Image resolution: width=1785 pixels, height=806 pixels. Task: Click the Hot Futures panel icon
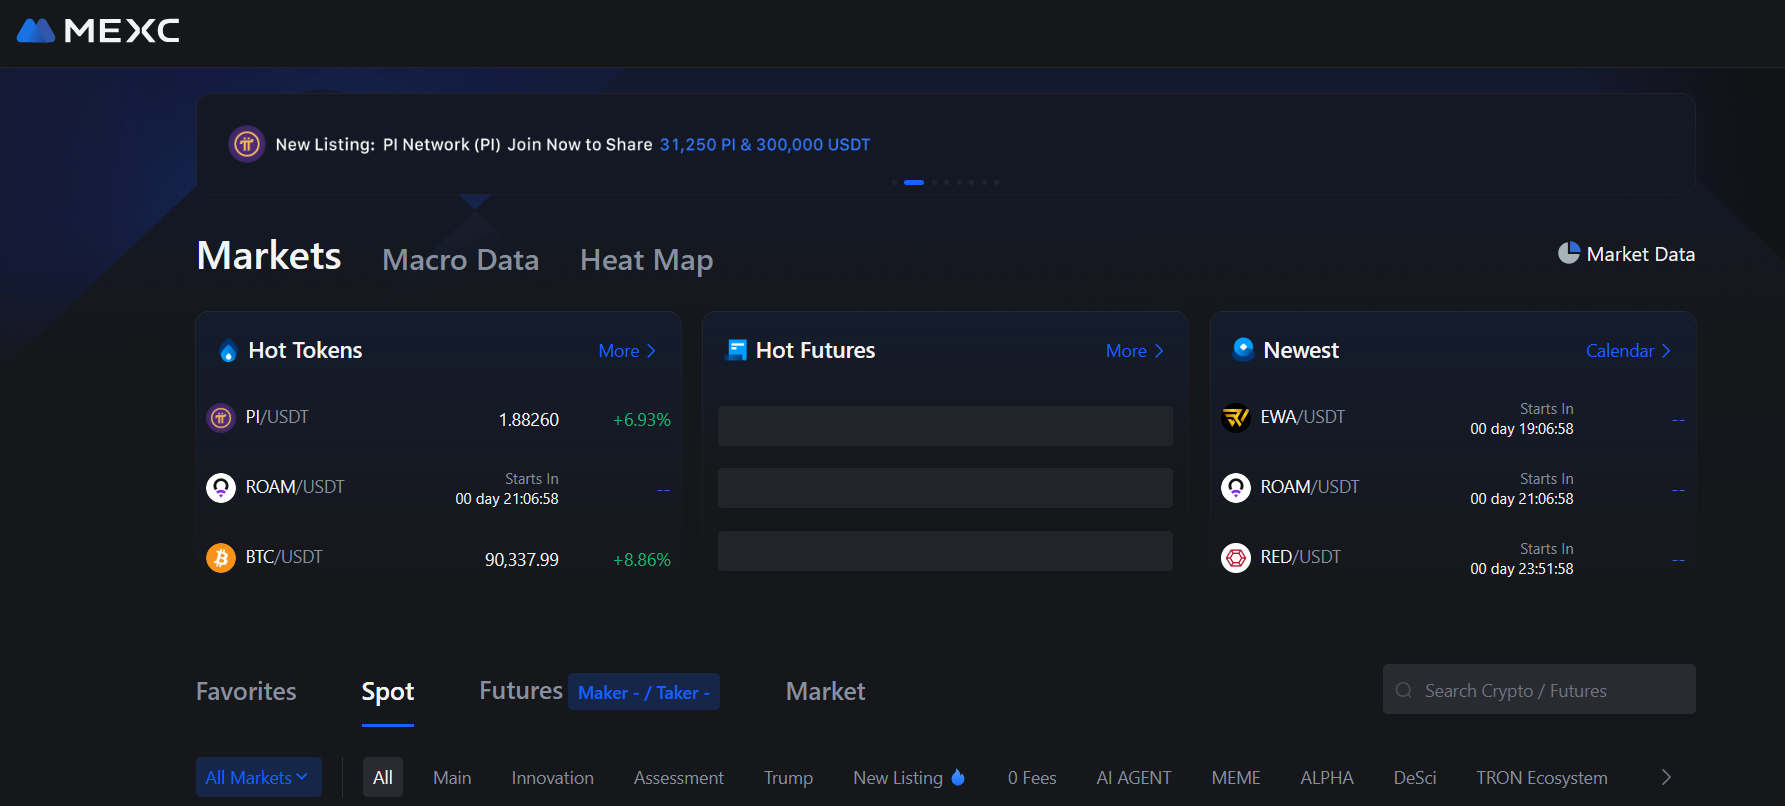coord(737,350)
